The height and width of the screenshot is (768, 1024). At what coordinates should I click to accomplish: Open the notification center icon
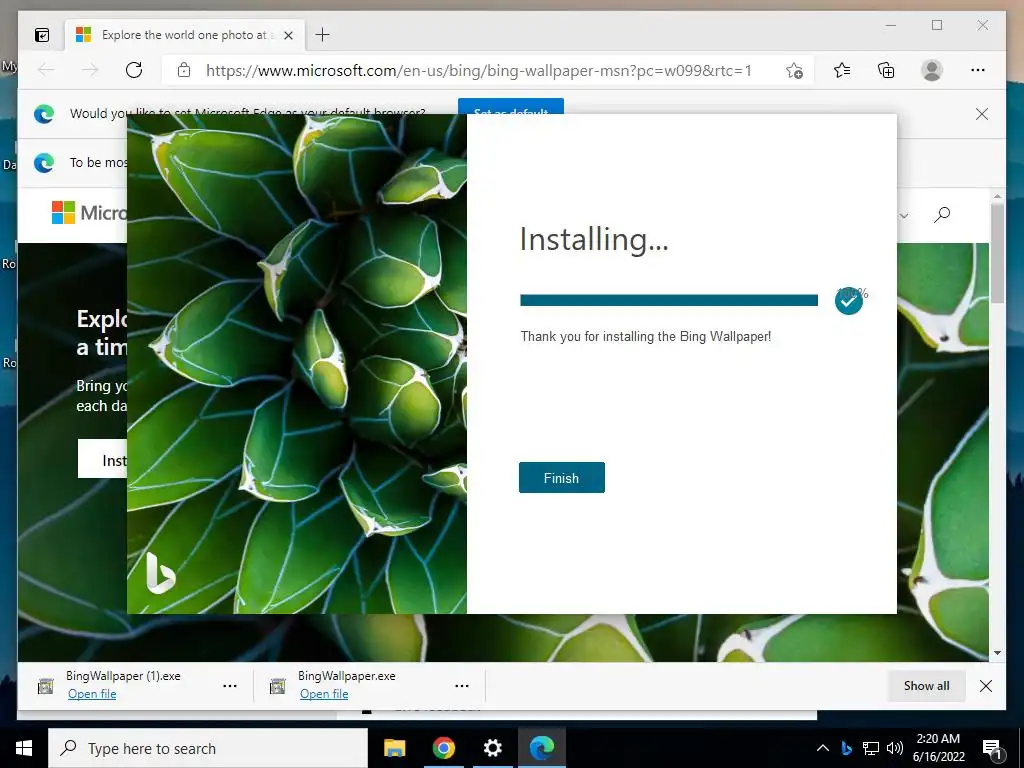click(992, 749)
